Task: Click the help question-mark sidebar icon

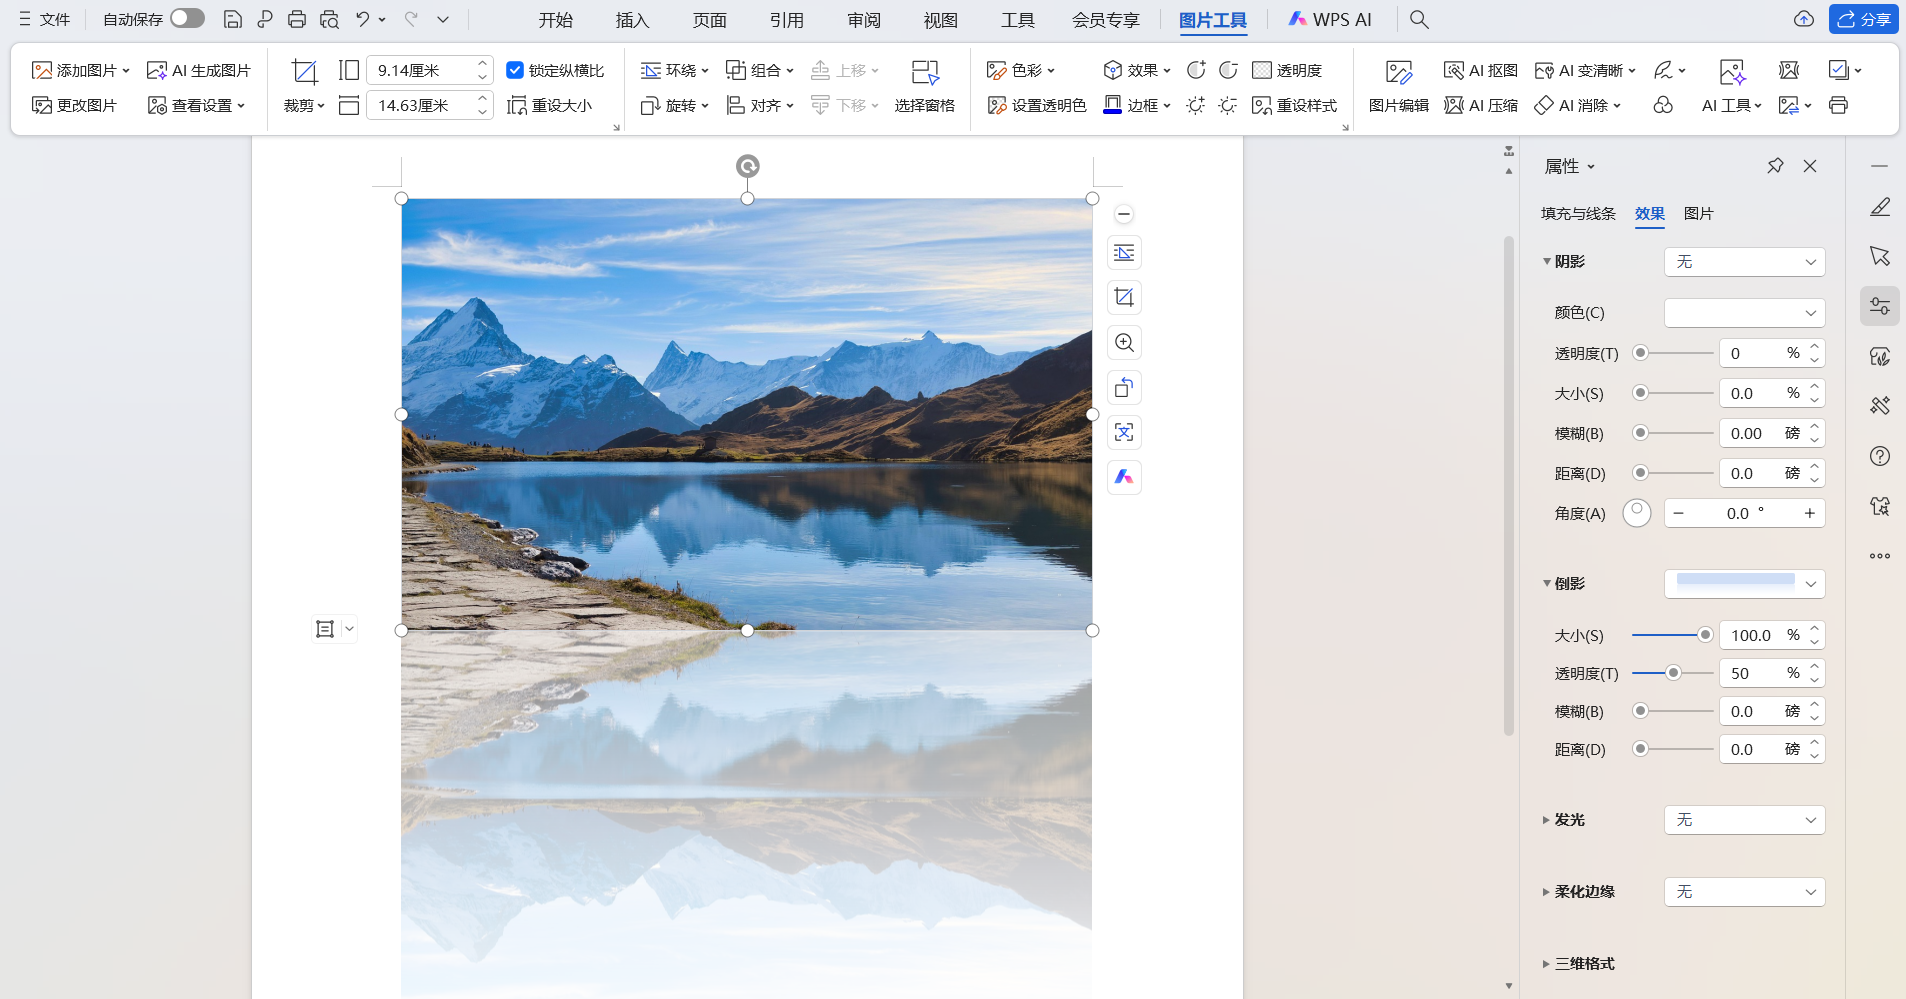Action: coord(1880,456)
